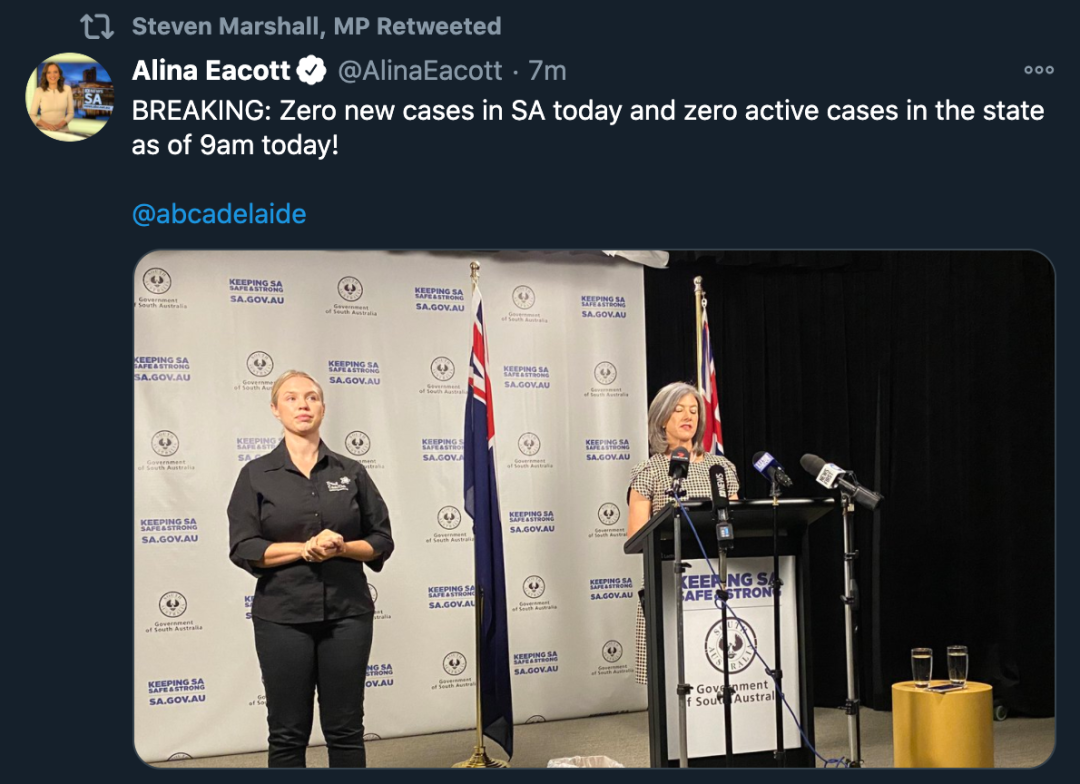
Task: Open the tweet's three-dot more options menu
Action: point(1039,70)
